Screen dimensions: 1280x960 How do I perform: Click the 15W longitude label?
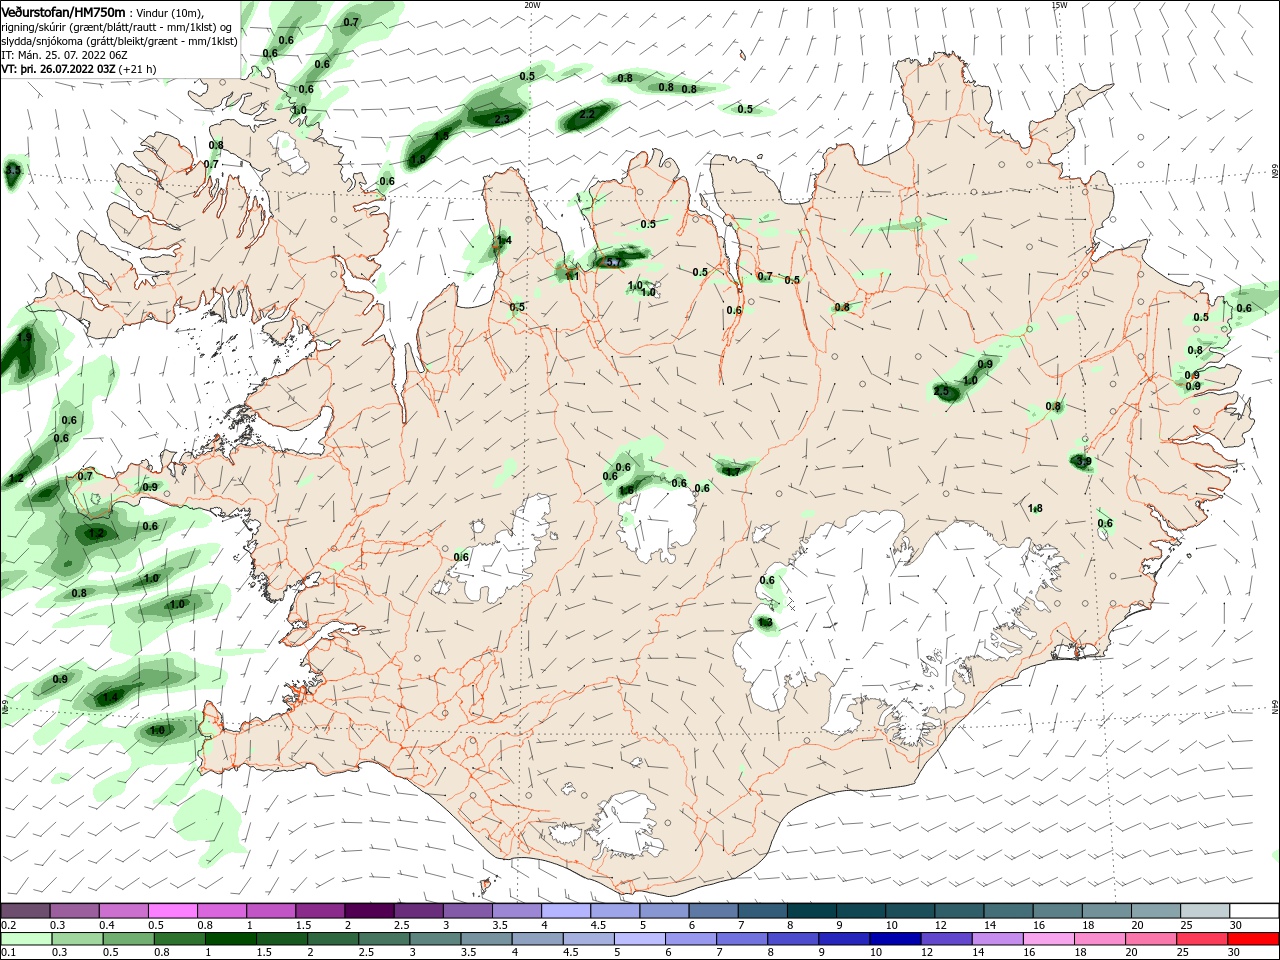1059,5
